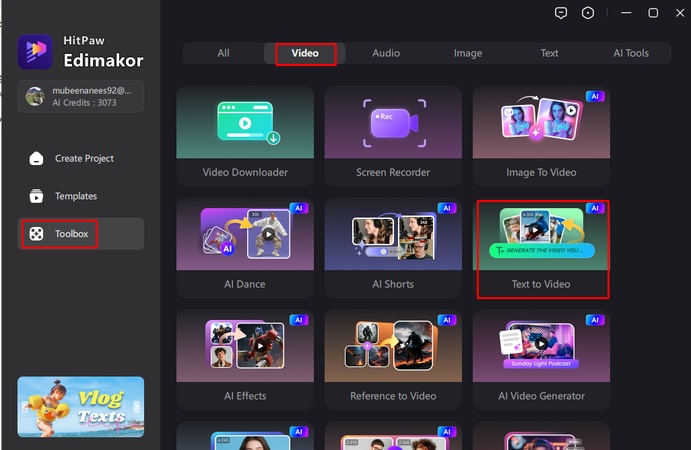Viewport: 691px width, 450px height.
Task: Click the AI badge on AI Dance
Action: tap(299, 208)
